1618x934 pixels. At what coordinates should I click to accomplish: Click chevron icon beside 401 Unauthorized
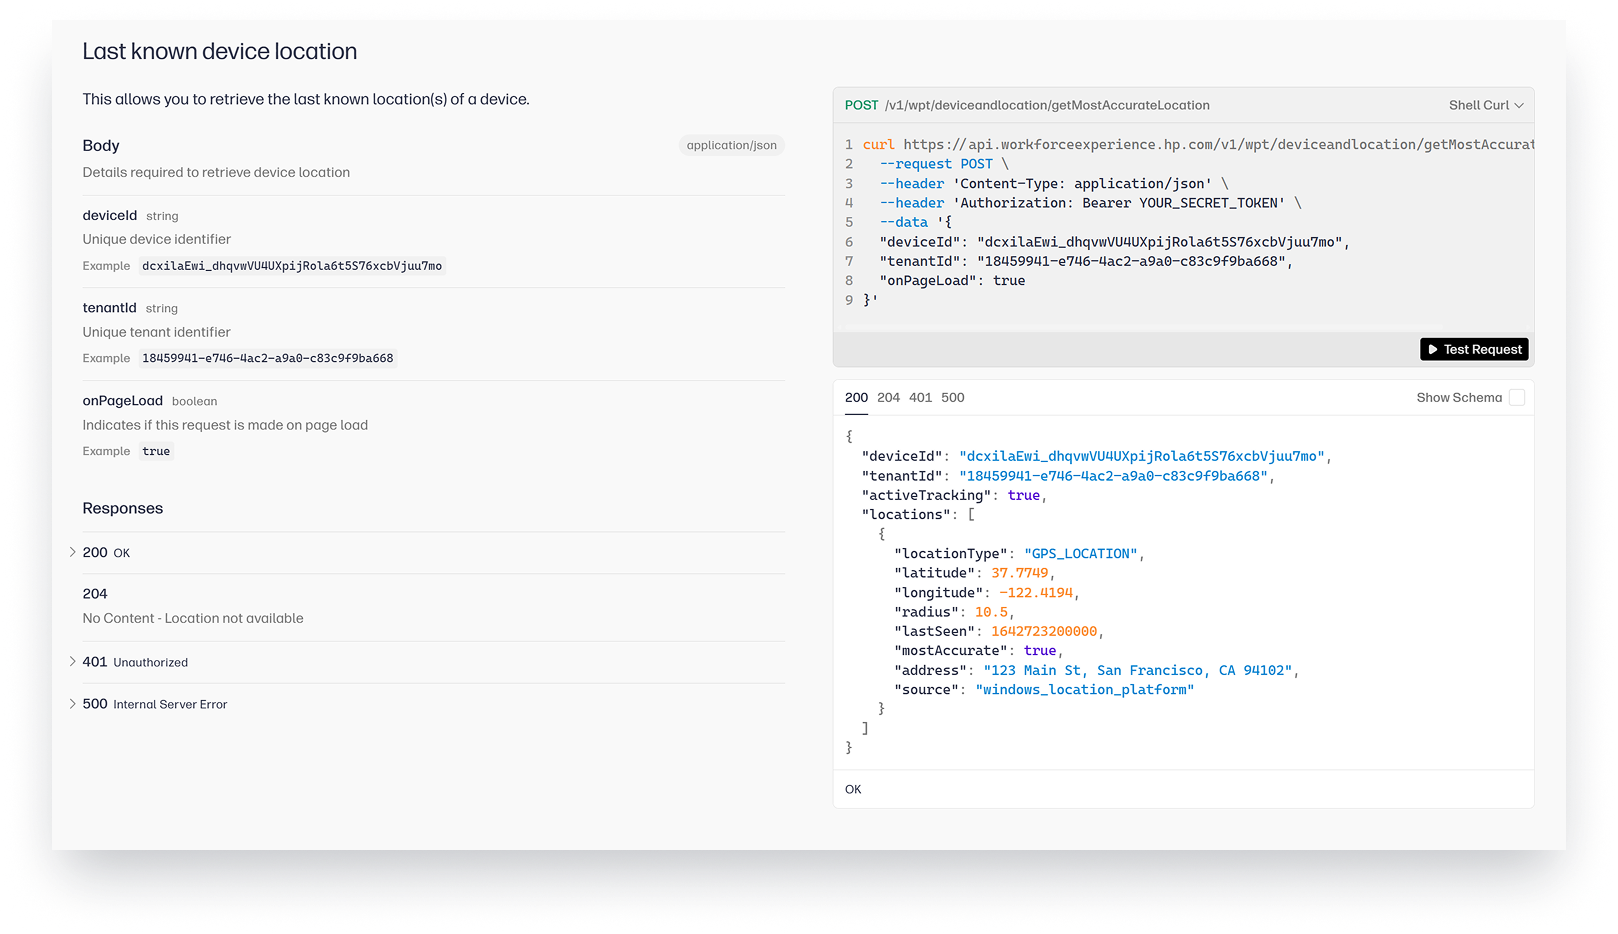[x=73, y=661]
